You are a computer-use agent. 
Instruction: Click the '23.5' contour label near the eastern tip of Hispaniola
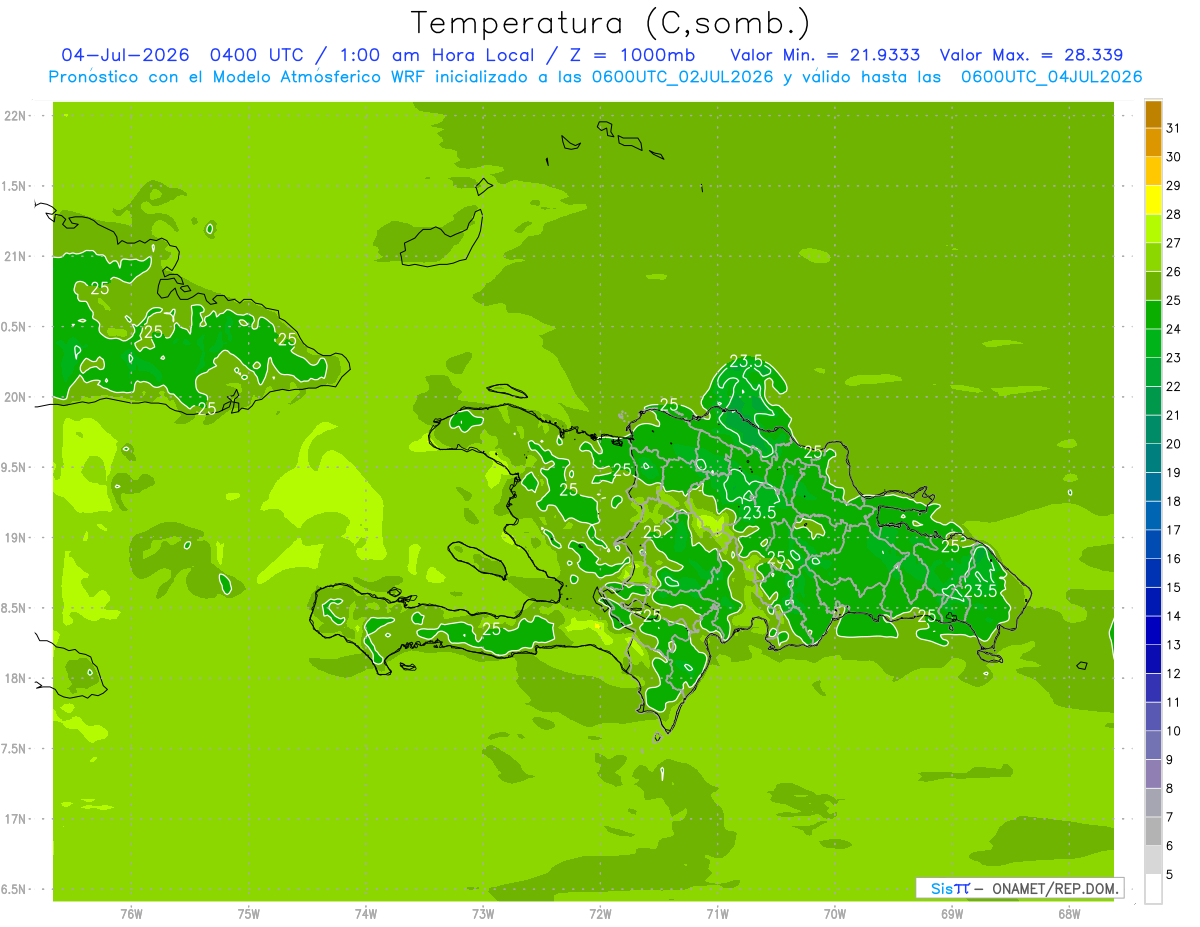click(980, 591)
